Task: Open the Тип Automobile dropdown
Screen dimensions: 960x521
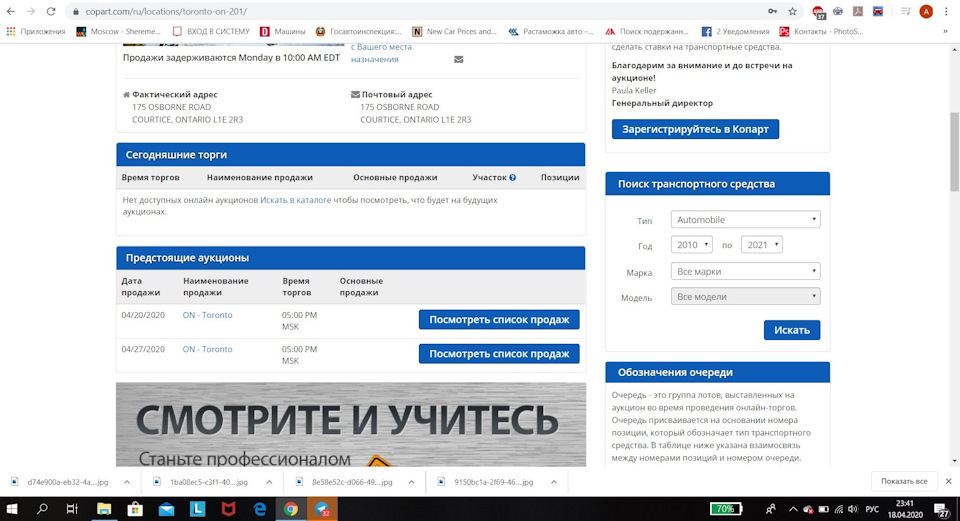Action: (745, 219)
